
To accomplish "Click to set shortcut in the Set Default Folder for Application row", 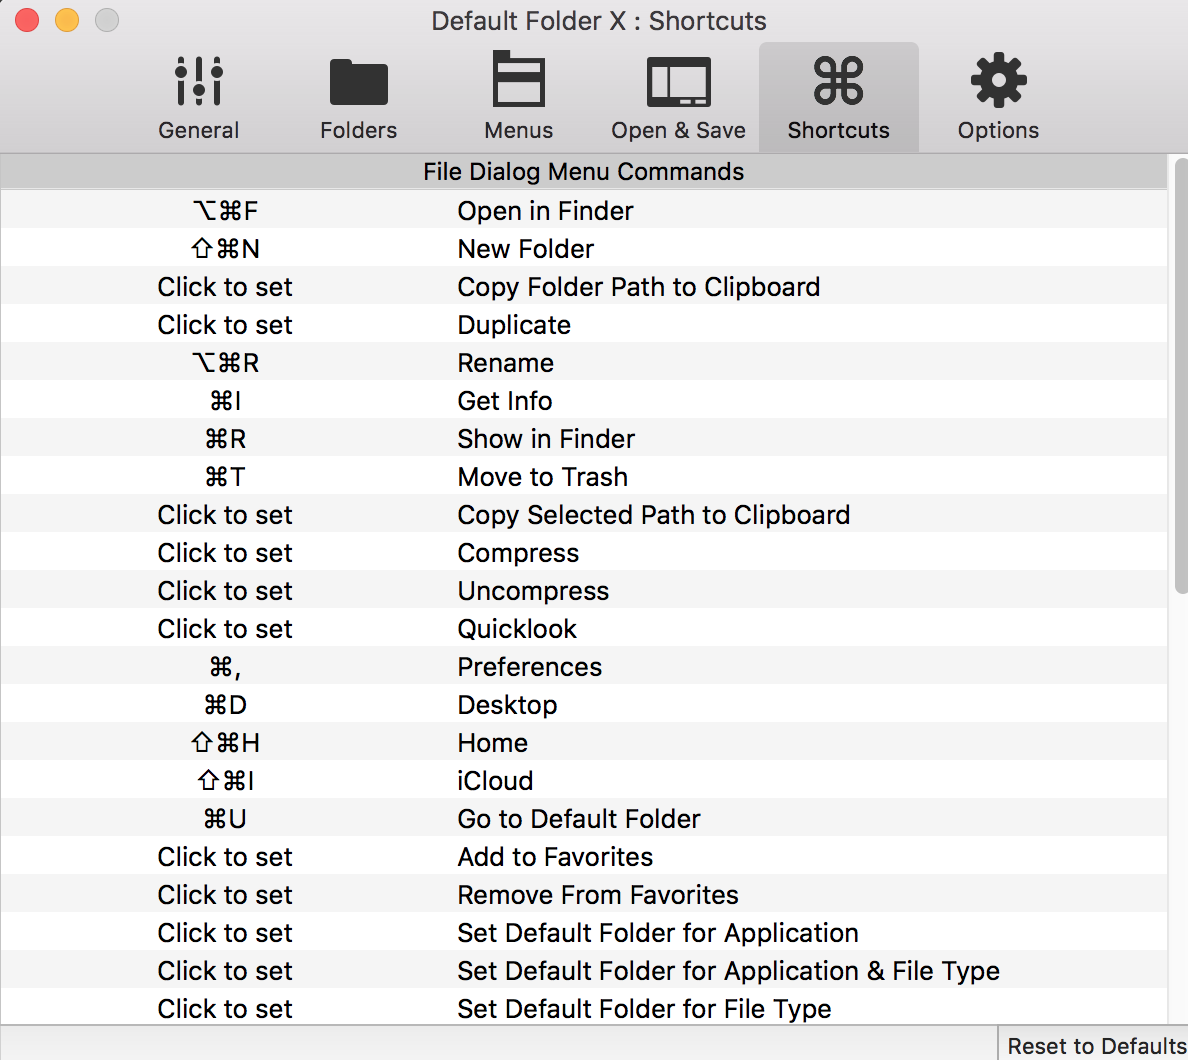I will pos(225,933).
